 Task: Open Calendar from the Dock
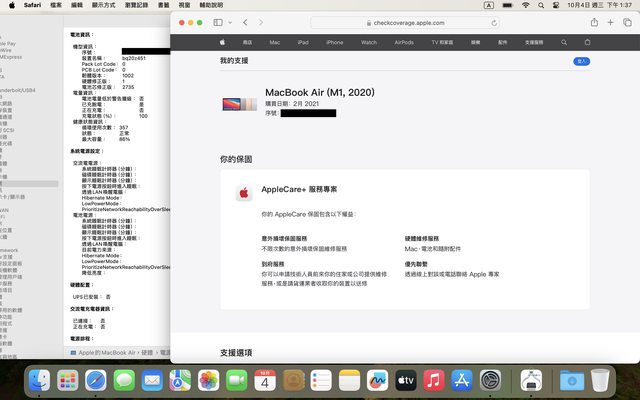click(x=265, y=380)
